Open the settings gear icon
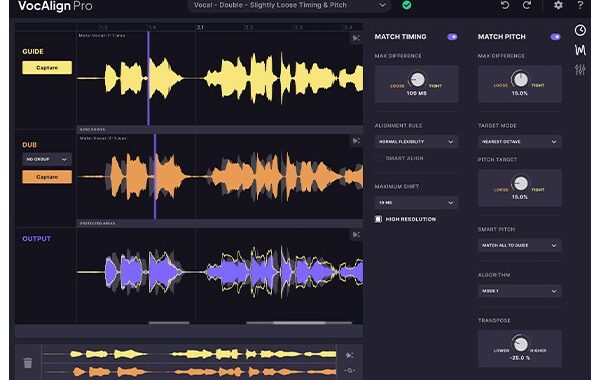Screen dimensions: 600x380 click(558, 5)
